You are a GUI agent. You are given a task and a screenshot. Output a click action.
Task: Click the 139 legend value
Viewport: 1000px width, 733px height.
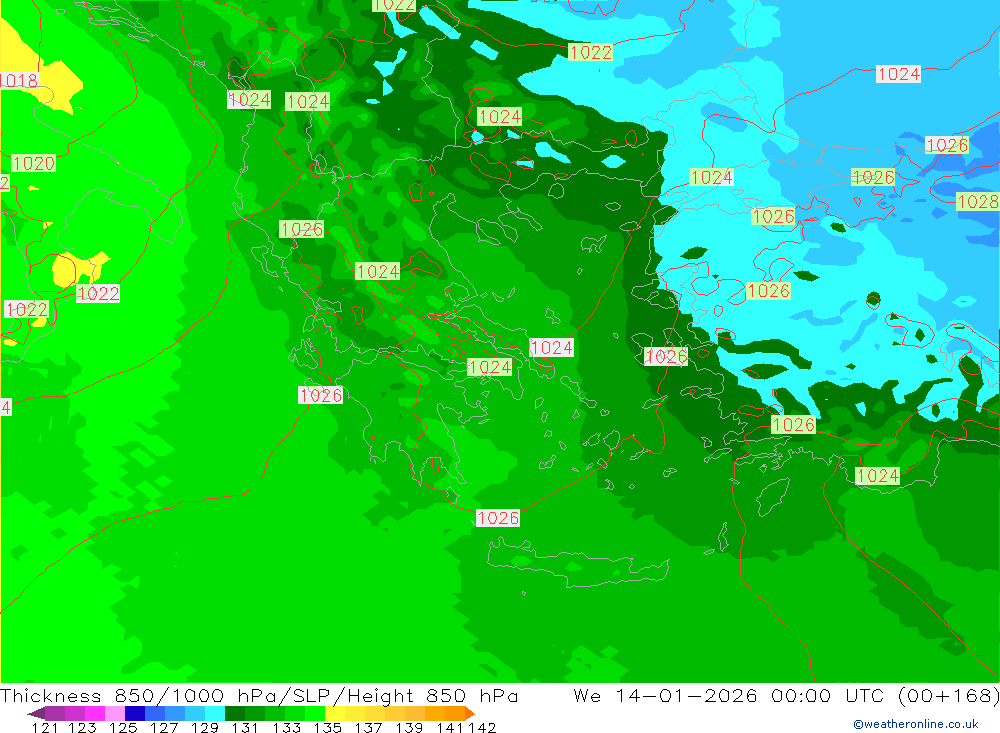point(408,727)
